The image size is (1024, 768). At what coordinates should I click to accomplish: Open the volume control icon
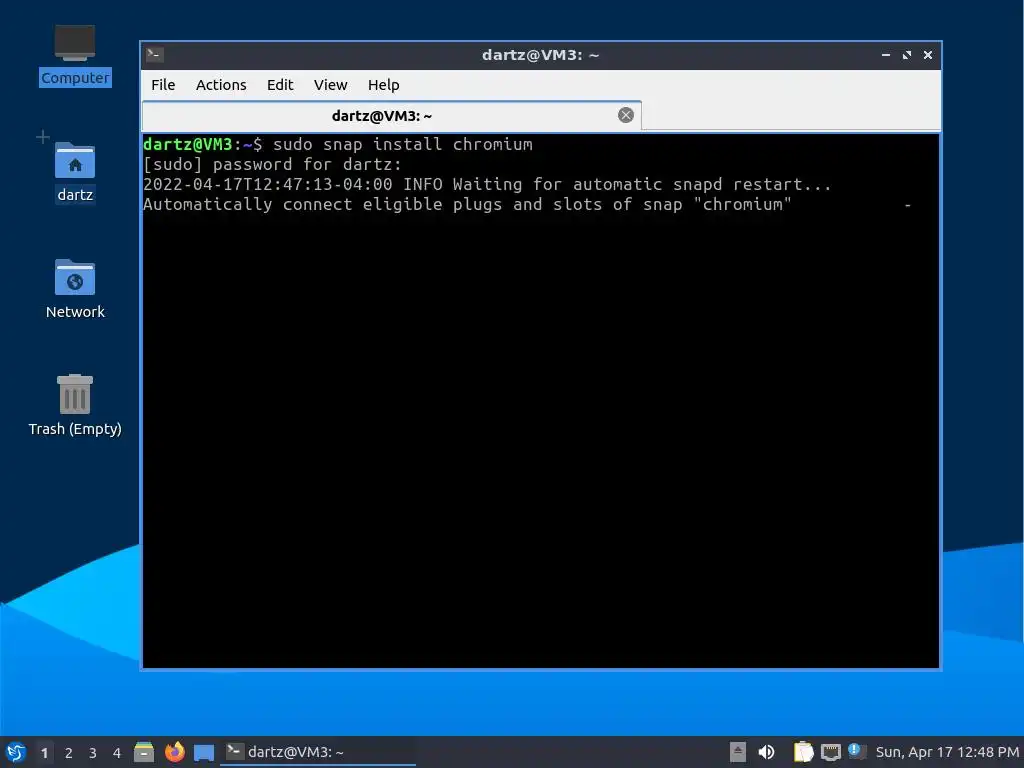click(x=766, y=752)
